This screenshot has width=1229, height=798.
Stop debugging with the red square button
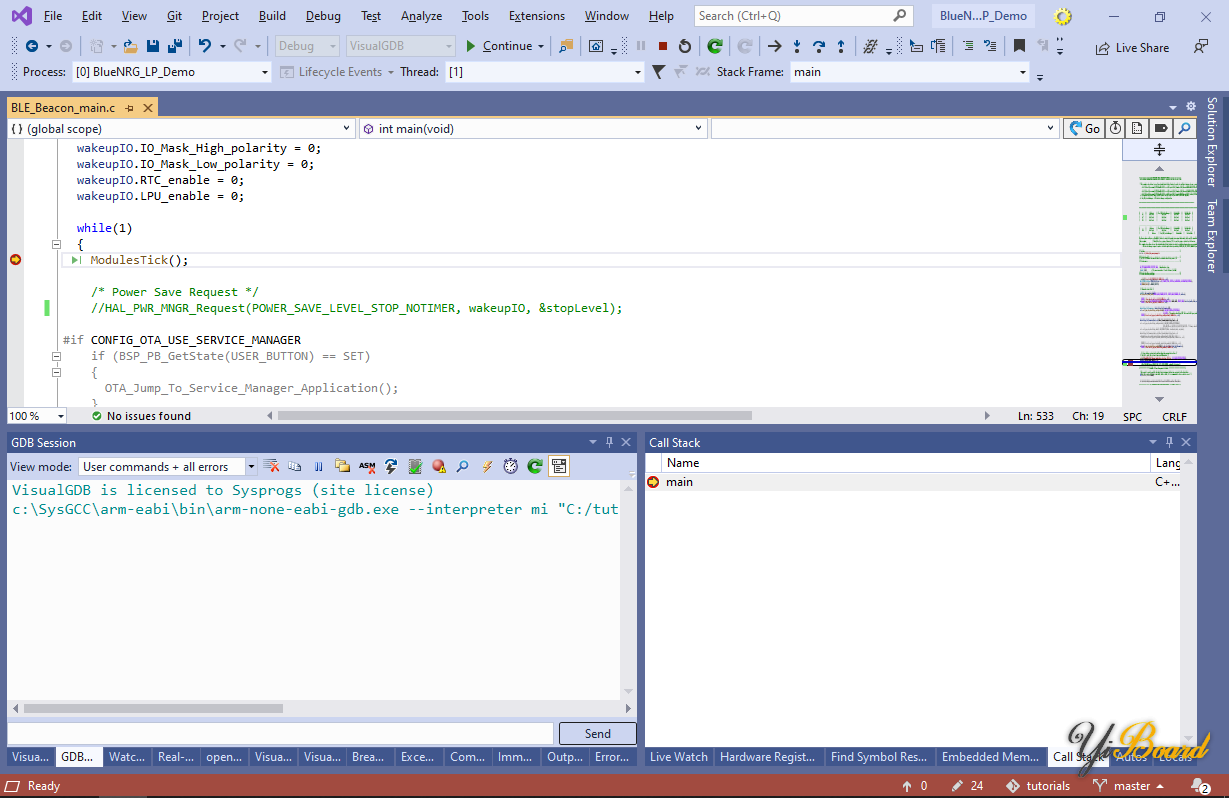(x=663, y=46)
